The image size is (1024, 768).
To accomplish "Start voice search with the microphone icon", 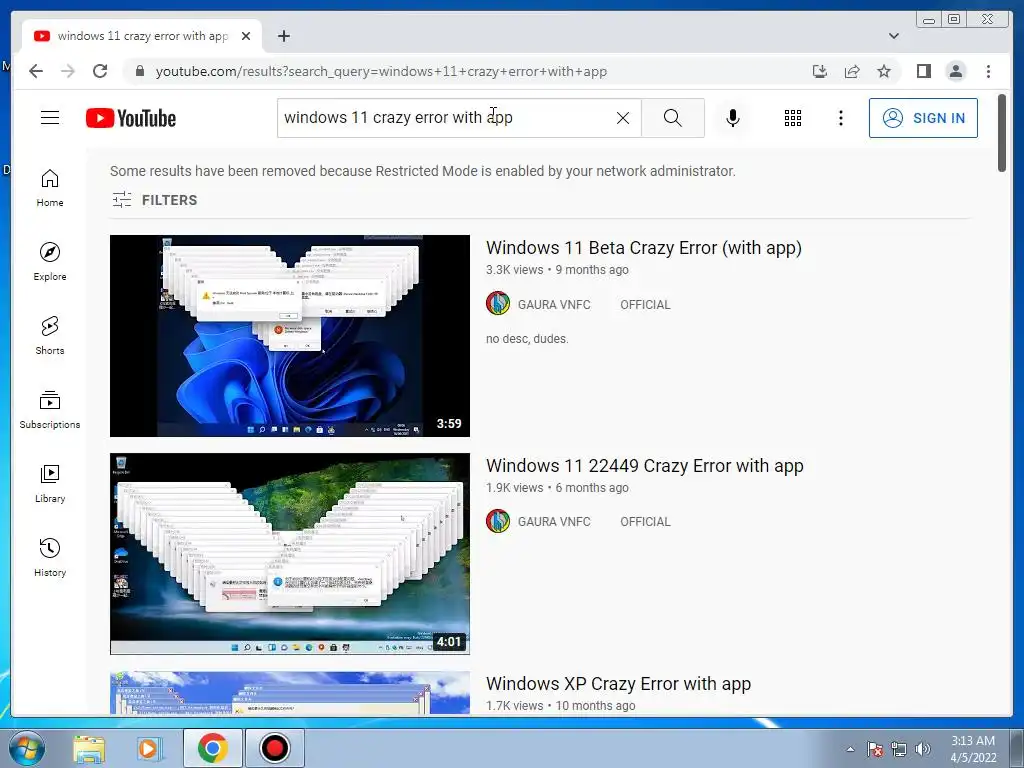I will point(733,118).
